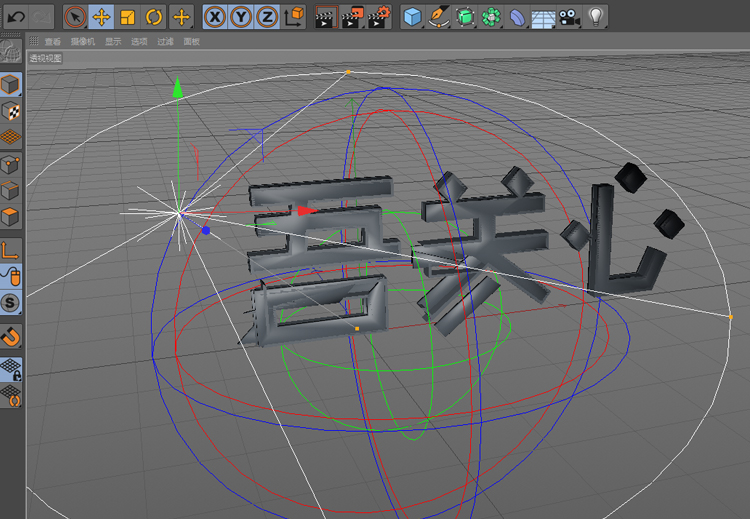Add a cube primitive object
Image resolution: width=750 pixels, height=519 pixels.
412,18
